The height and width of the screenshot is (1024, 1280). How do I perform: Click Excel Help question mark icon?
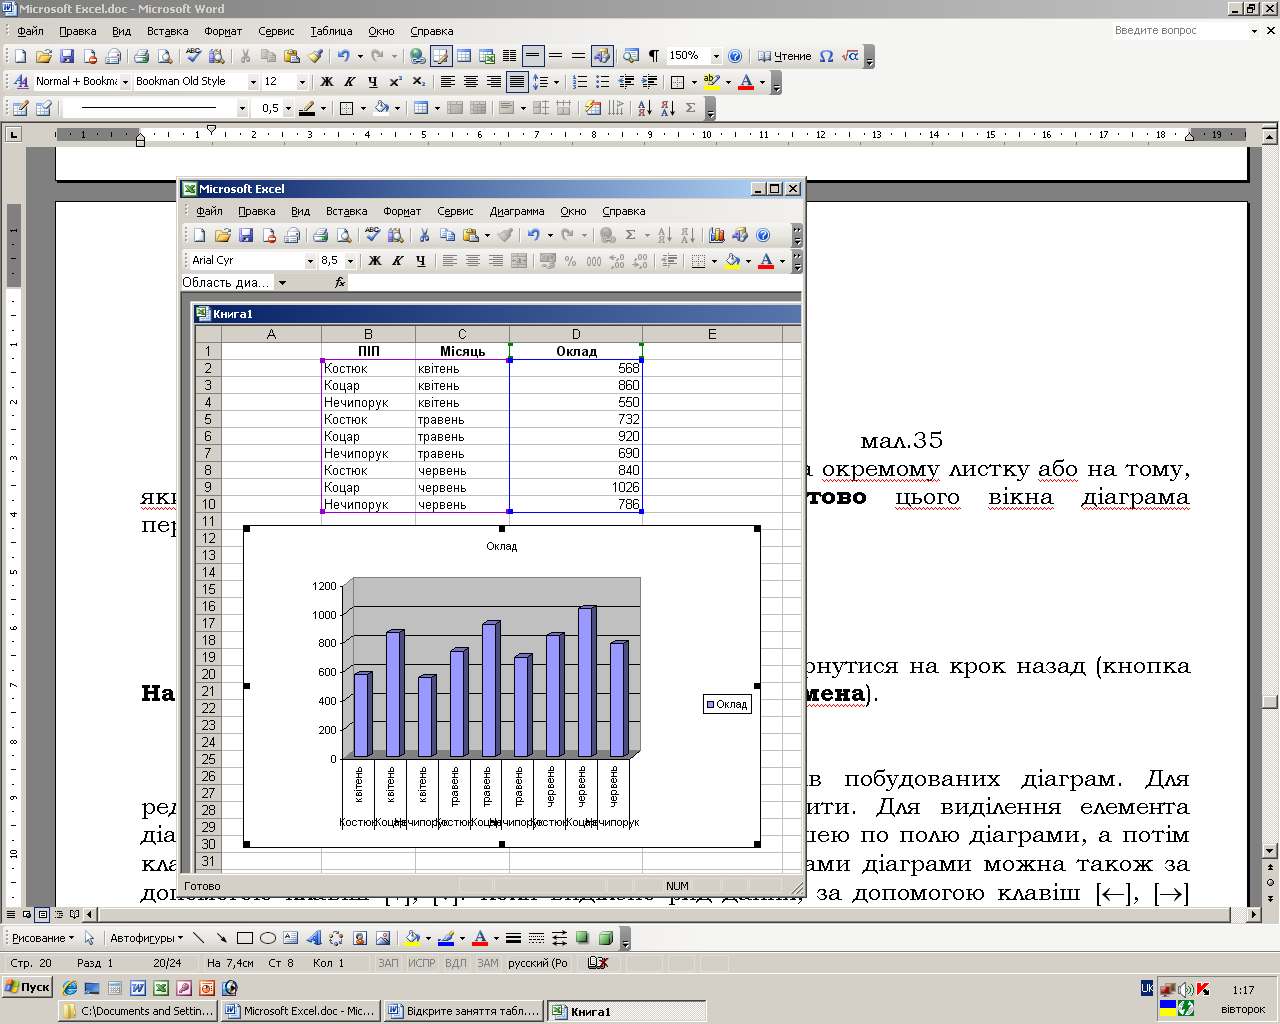click(763, 235)
